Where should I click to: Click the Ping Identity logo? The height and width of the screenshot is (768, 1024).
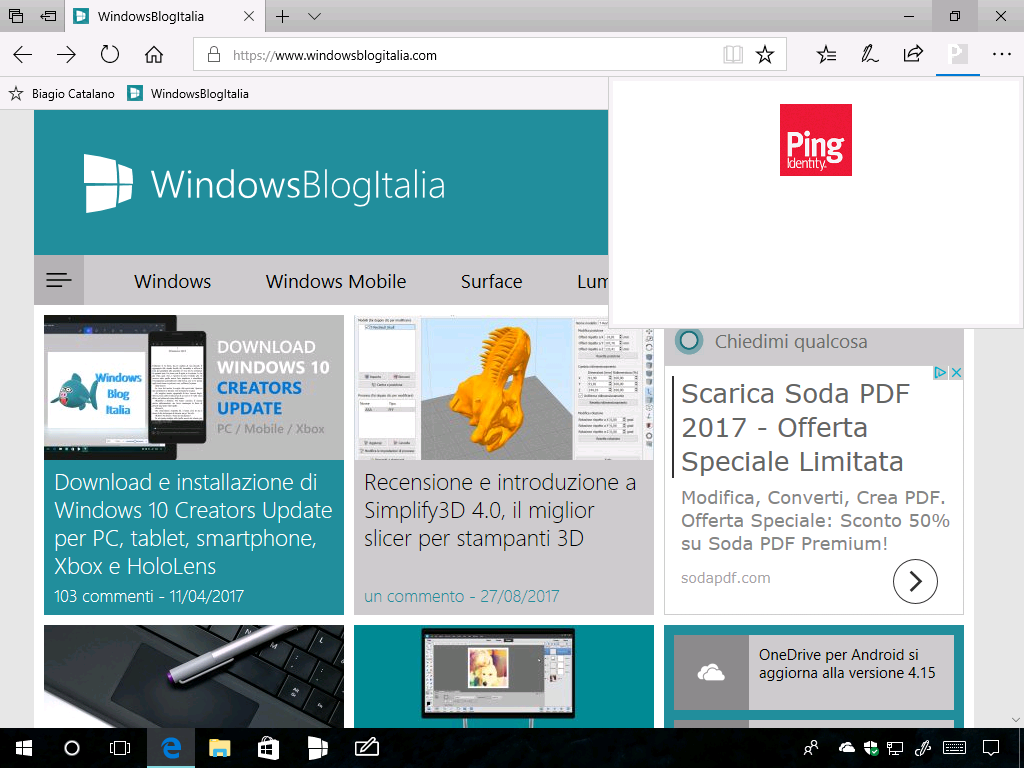coord(816,140)
